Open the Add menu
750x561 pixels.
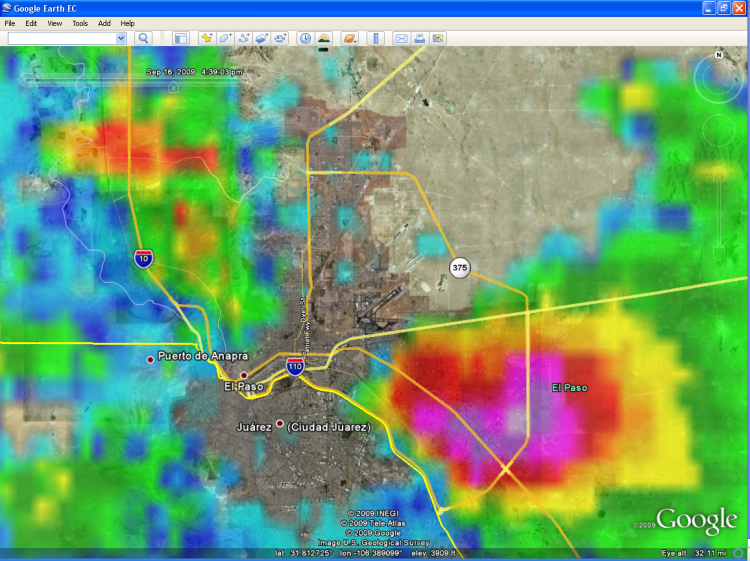tap(104, 23)
